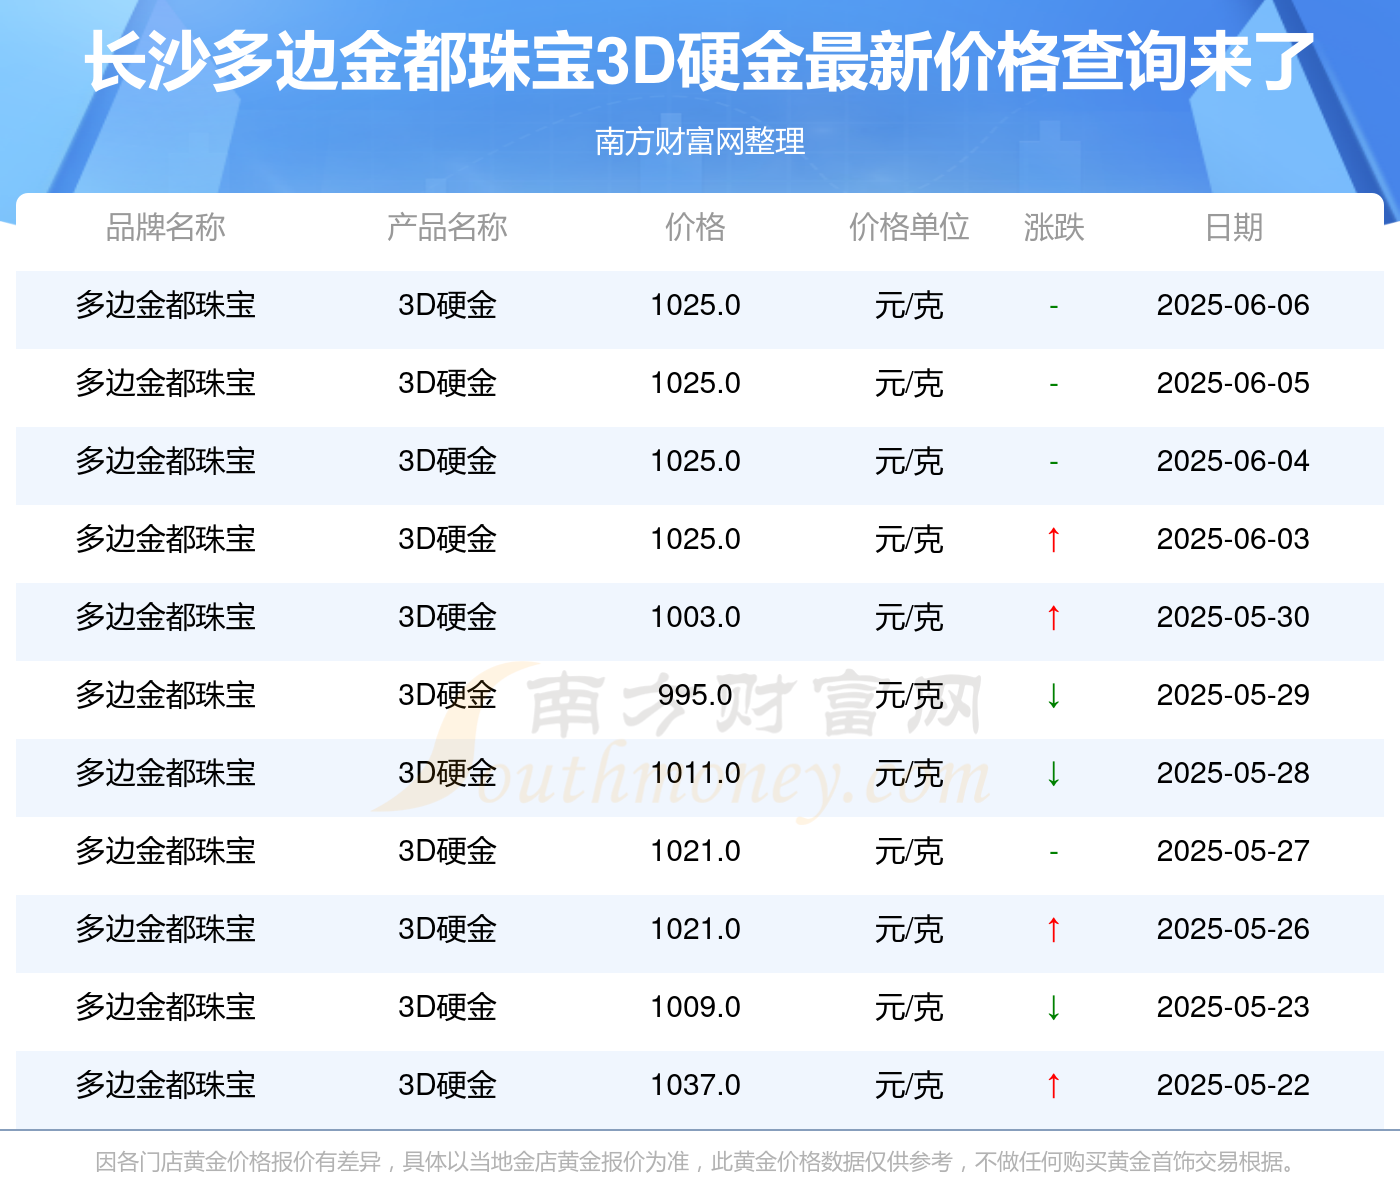Click the 产品名称 column header
The height and width of the screenshot is (1177, 1400).
(447, 227)
